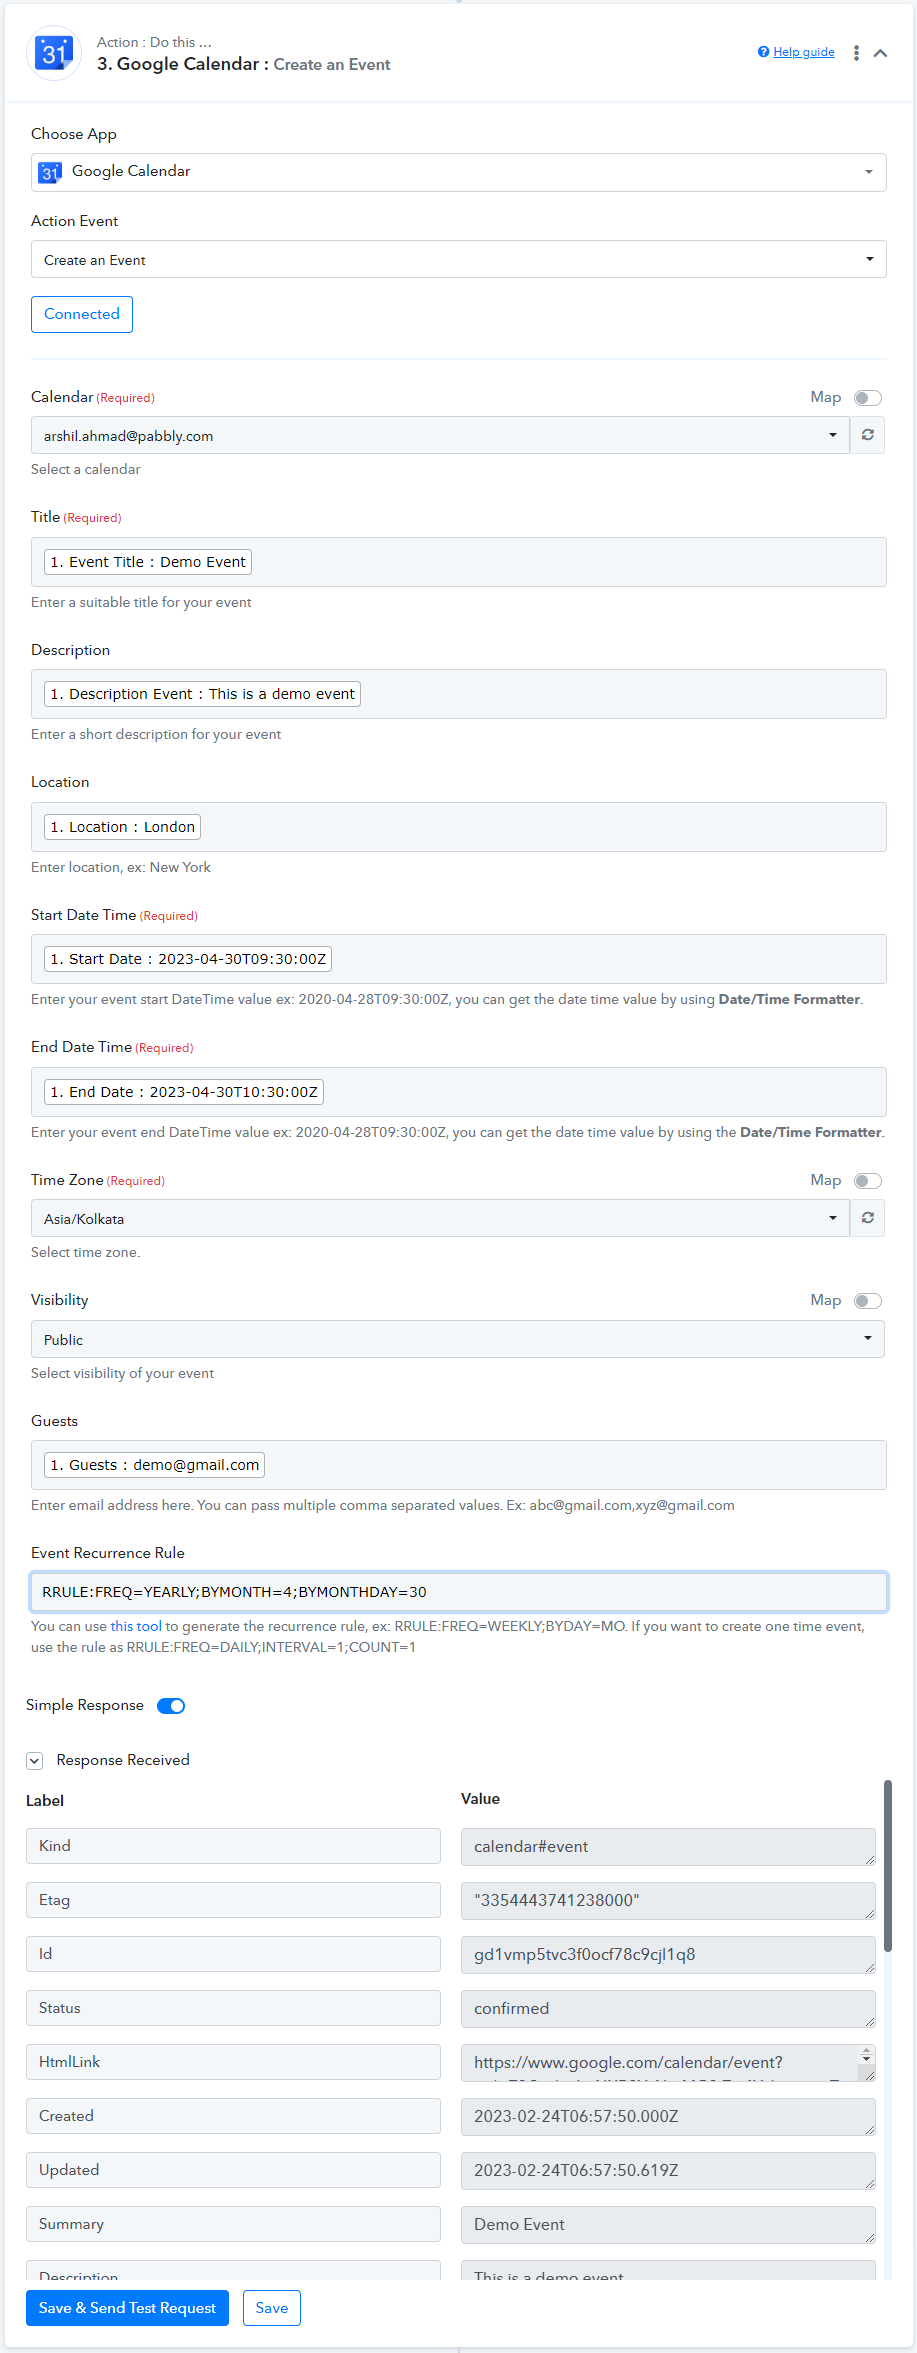
Task: Toggle the Calendar Map switch
Action: click(868, 398)
